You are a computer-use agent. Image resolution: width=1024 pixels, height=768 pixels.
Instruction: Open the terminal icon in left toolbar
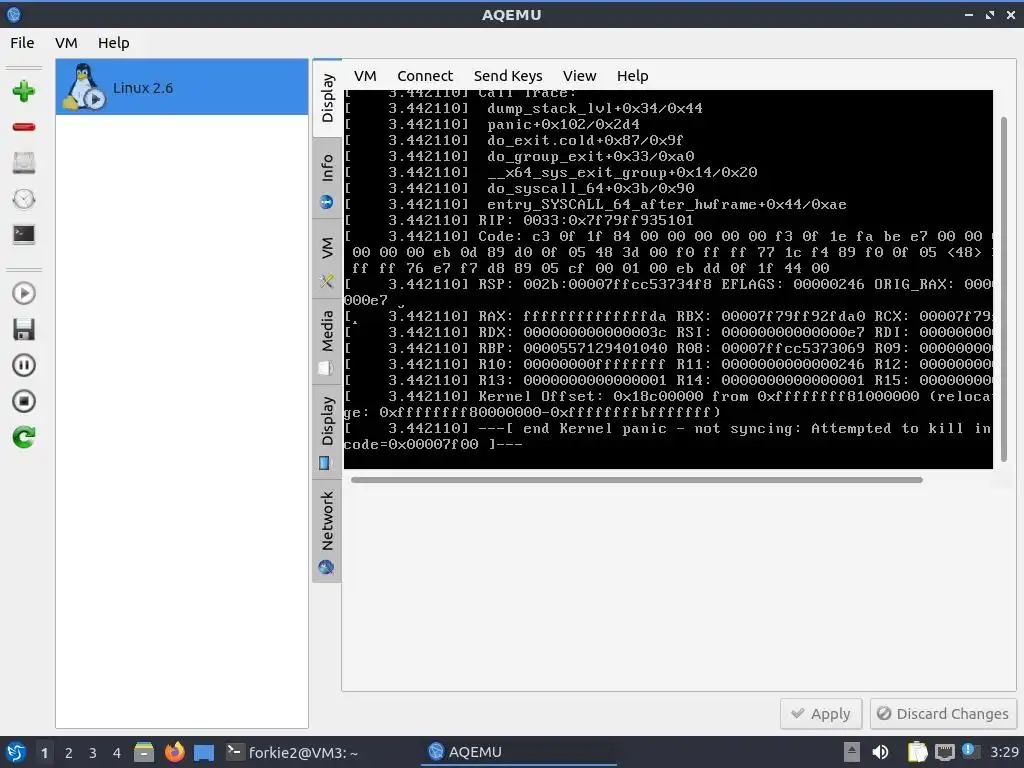tap(24, 234)
